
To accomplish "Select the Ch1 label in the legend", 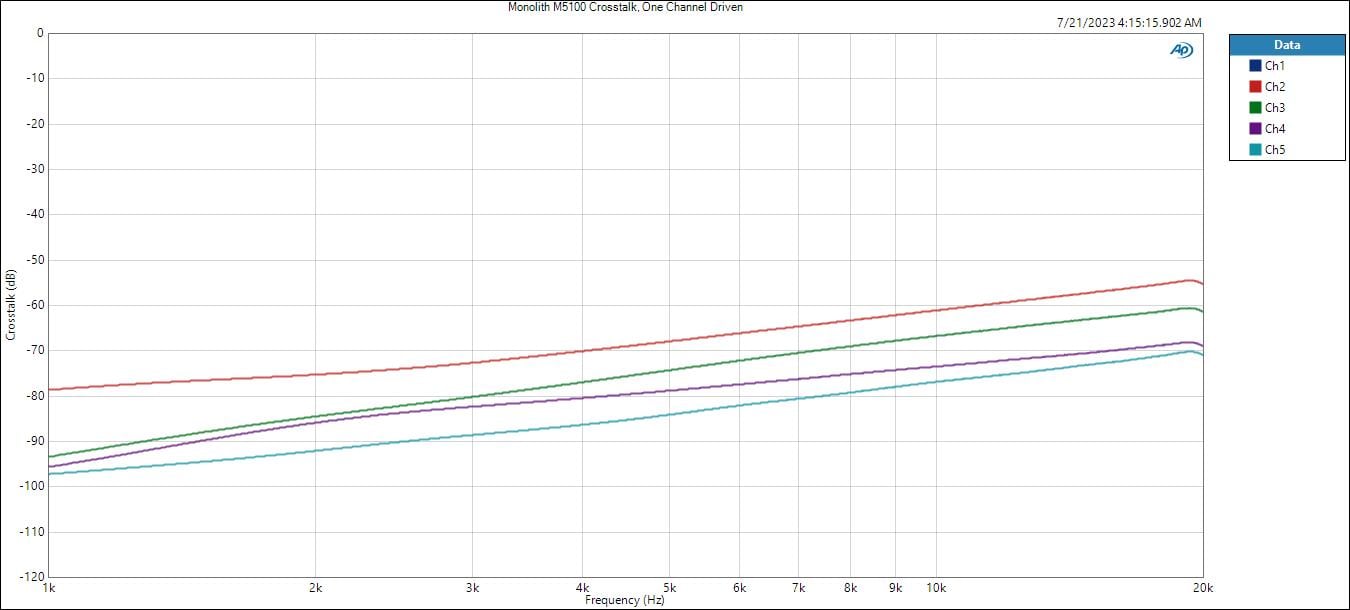I will 1275,66.
